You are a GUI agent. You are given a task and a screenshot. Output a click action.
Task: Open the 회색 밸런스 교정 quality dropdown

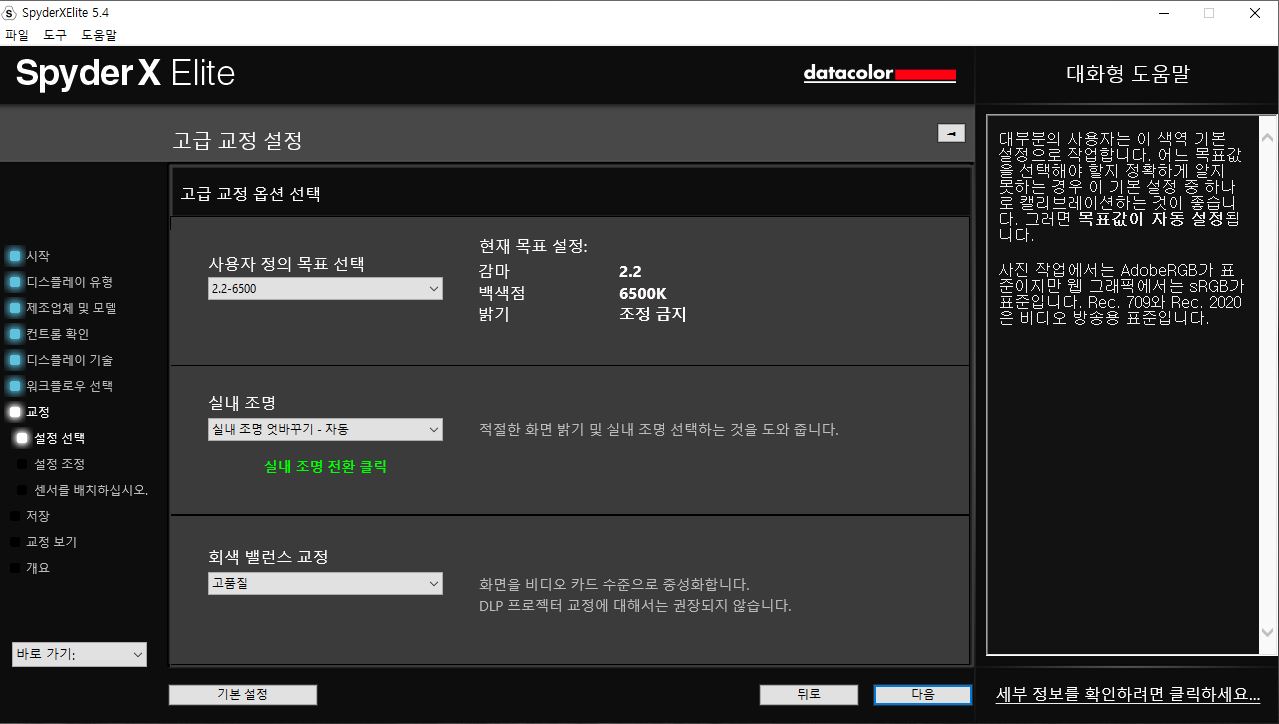point(325,583)
